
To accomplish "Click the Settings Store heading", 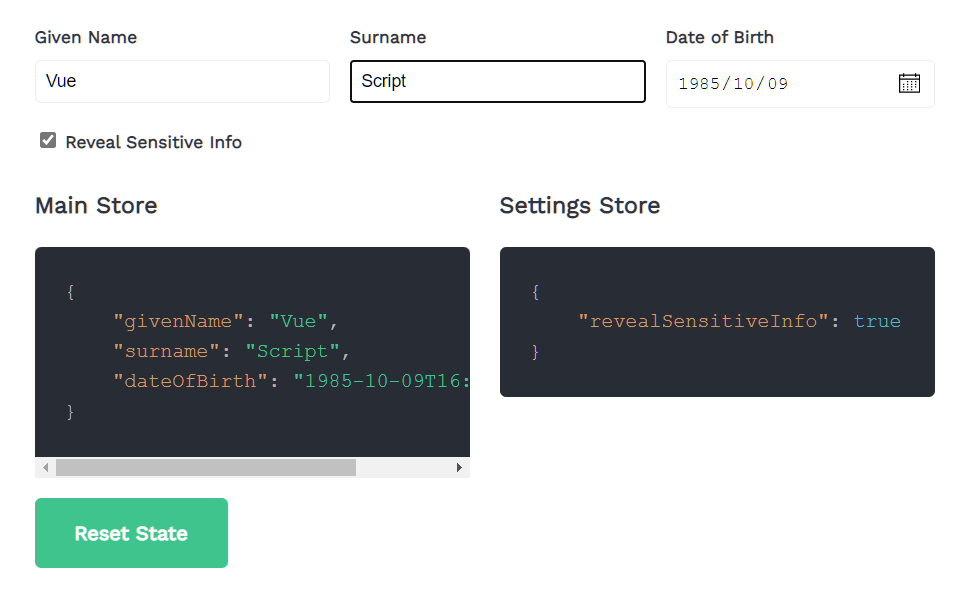I will [580, 206].
